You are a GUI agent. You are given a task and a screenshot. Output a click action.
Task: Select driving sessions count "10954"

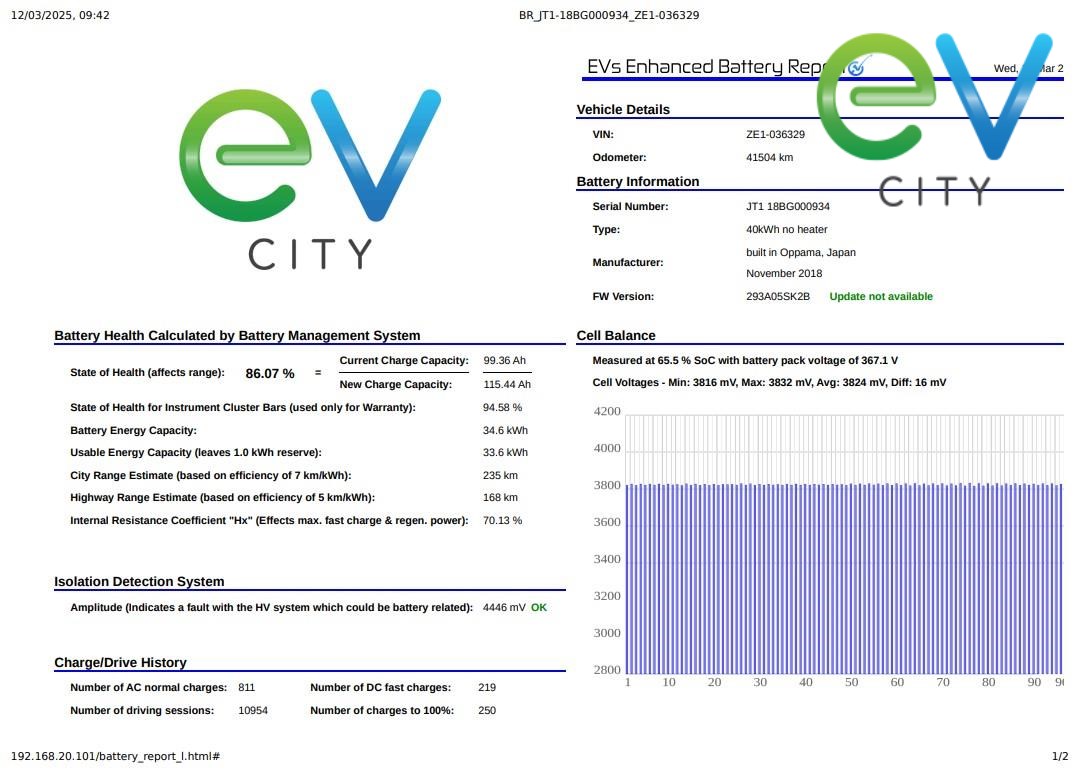tap(253, 710)
